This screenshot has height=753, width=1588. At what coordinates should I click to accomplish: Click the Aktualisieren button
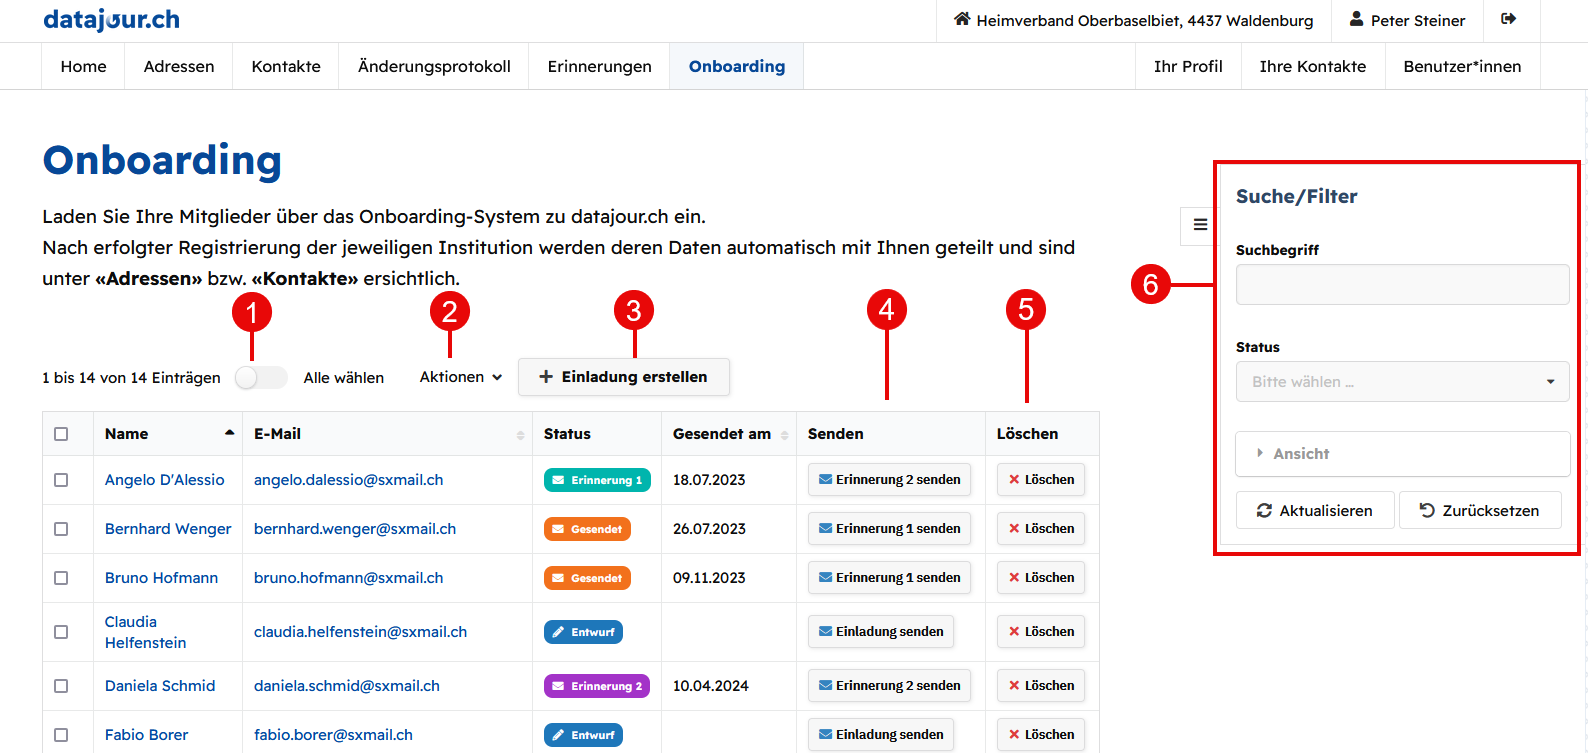(1315, 510)
